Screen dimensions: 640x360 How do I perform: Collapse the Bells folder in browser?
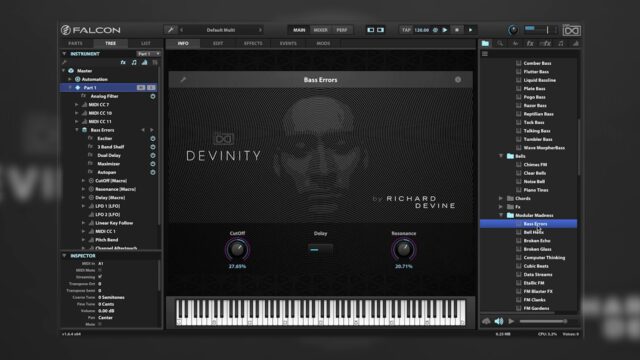(501, 156)
